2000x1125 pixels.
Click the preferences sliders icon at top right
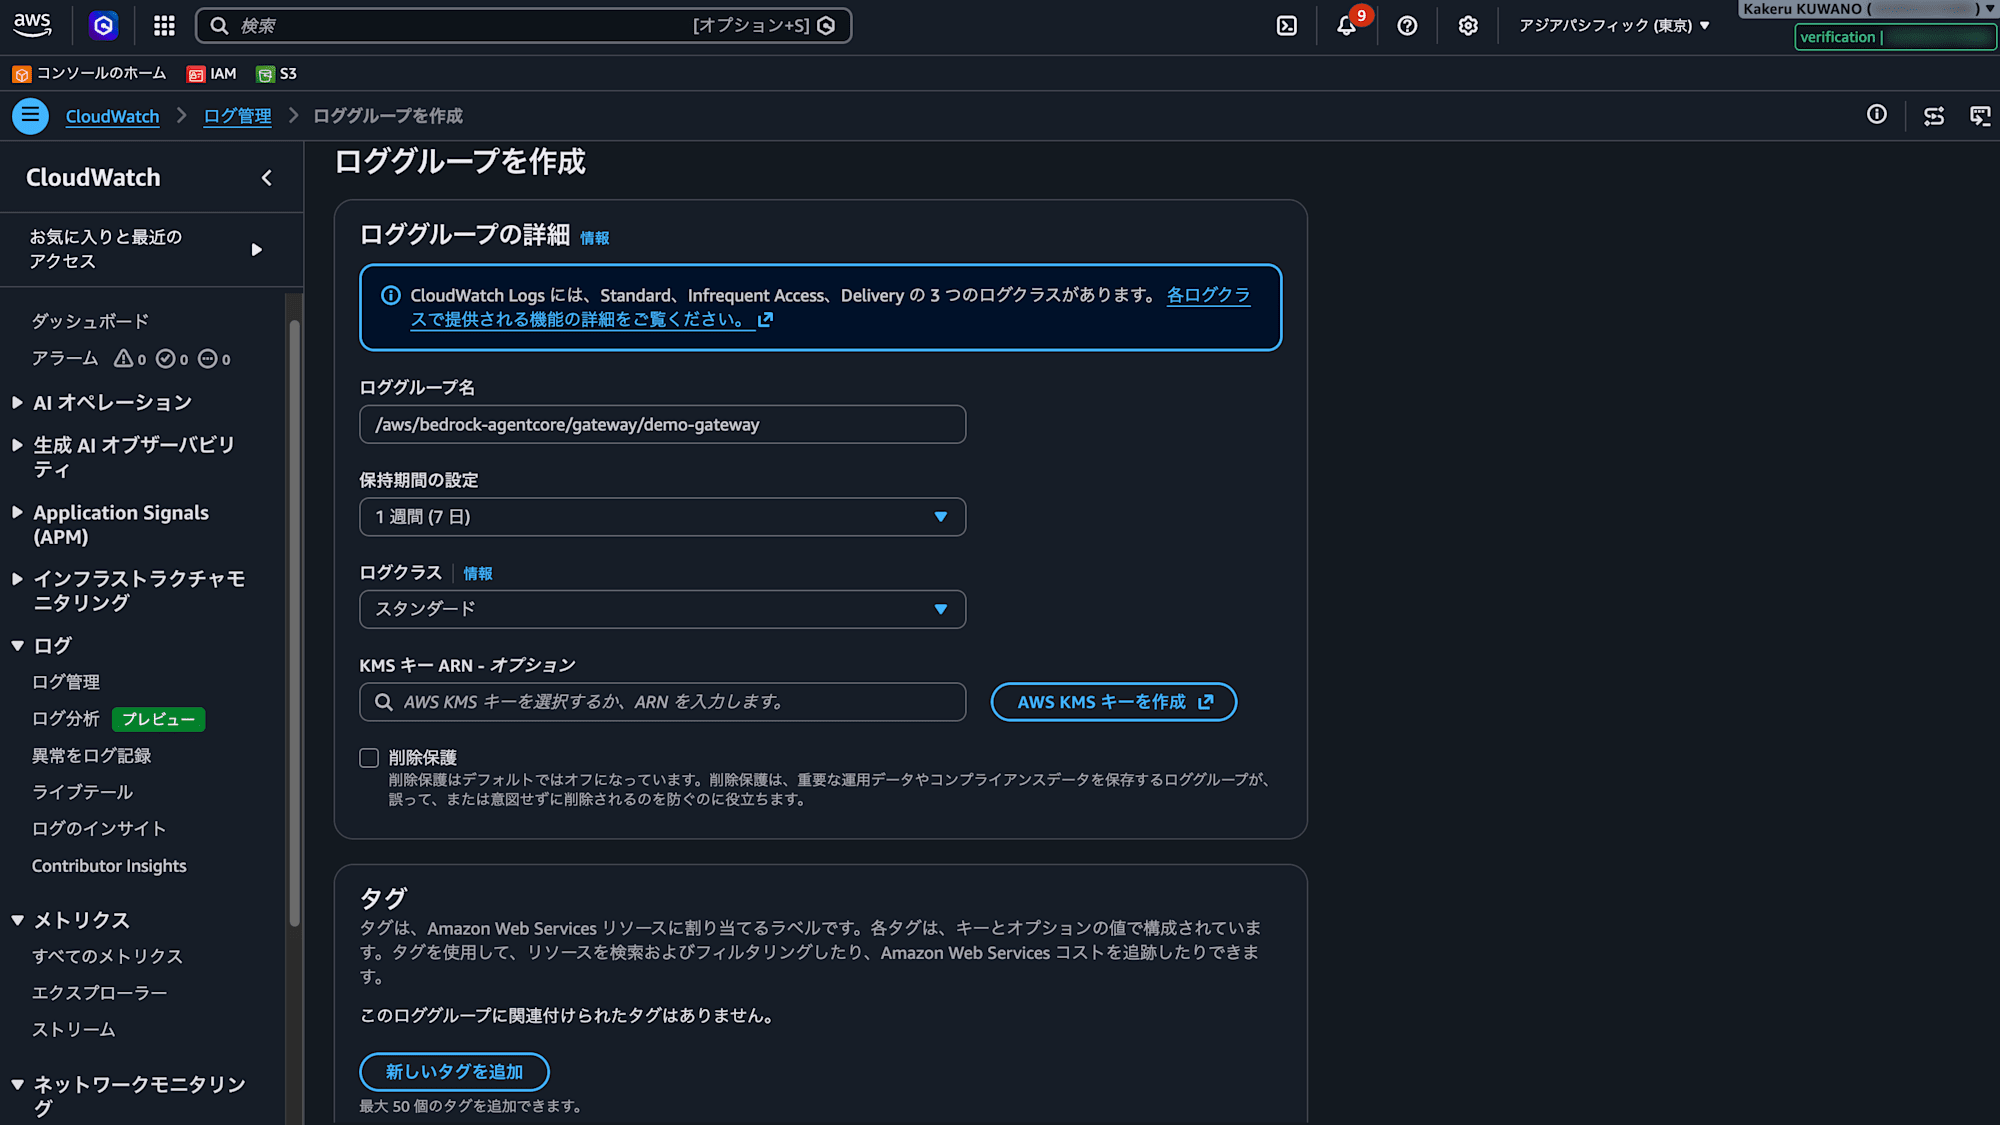click(x=1934, y=116)
